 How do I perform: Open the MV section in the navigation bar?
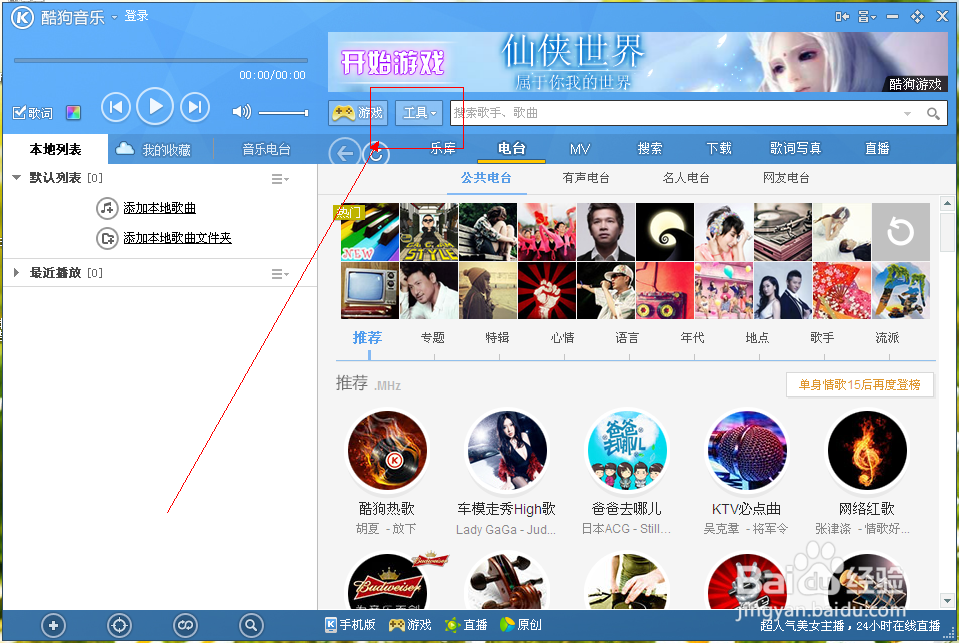(579, 147)
